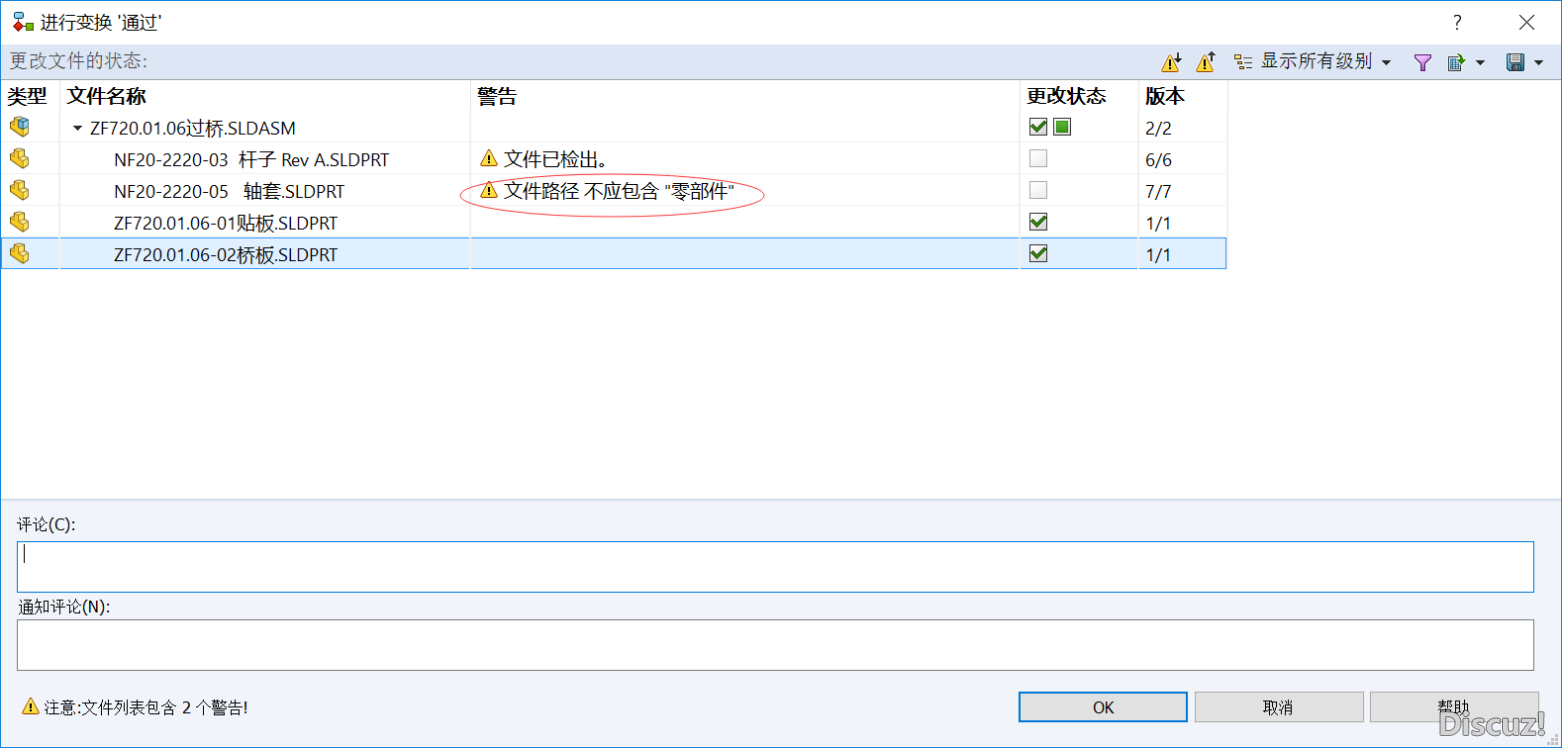Click into the 评论 comment field
The height and width of the screenshot is (748, 1562).
pyautogui.click(x=775, y=567)
